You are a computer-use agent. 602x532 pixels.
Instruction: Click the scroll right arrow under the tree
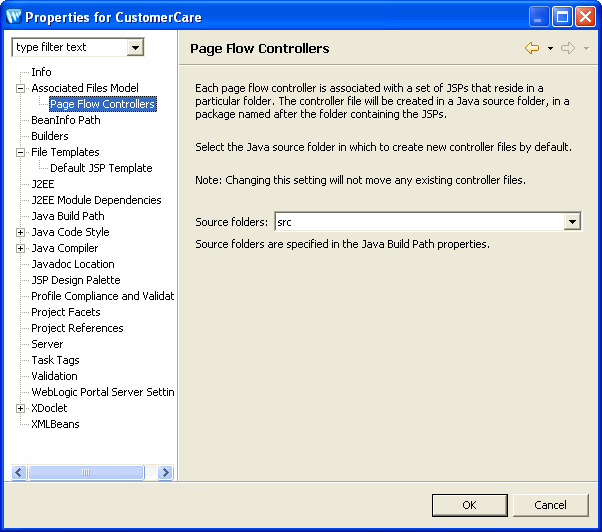tap(165, 473)
